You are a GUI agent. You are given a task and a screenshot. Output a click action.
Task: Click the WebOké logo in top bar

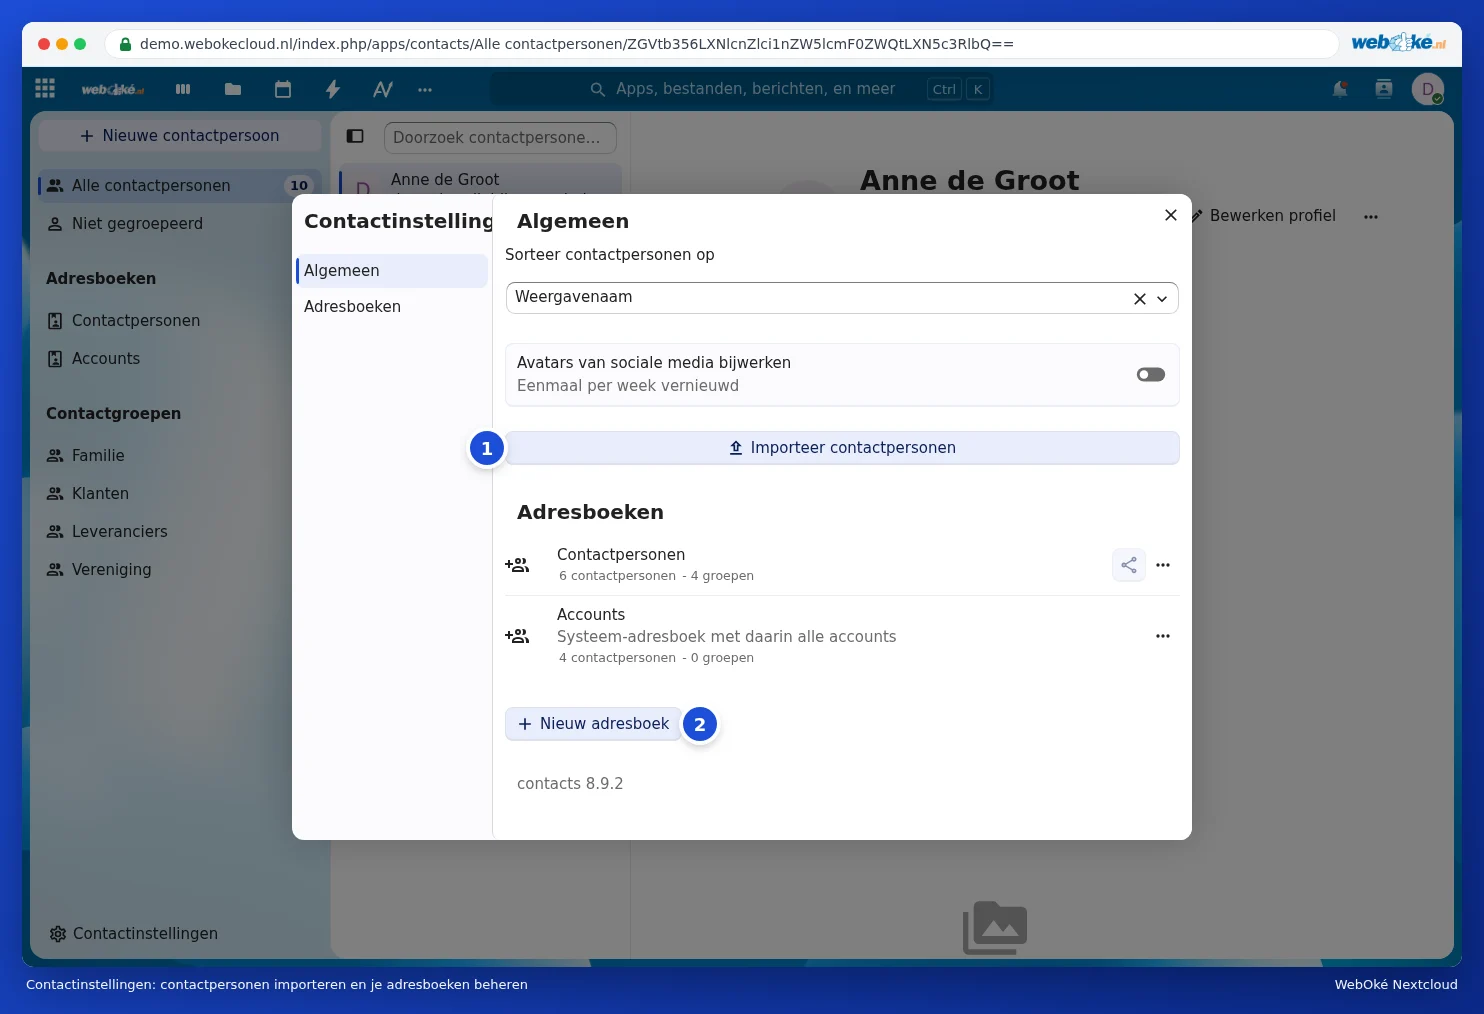[x=112, y=89]
